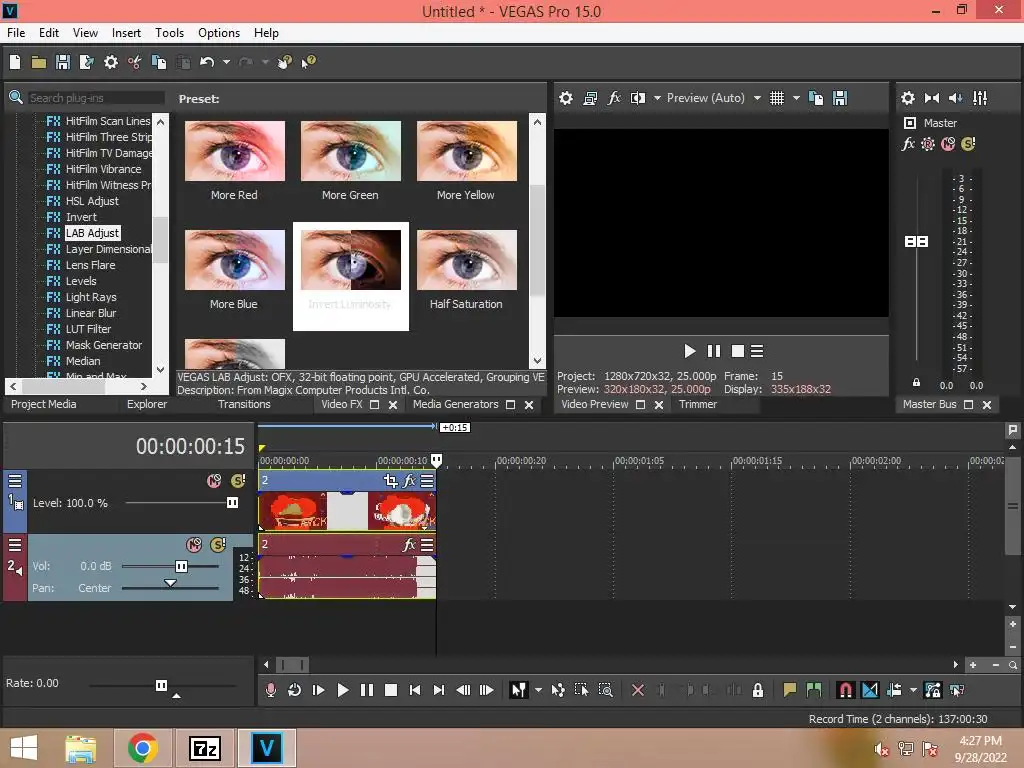The width and height of the screenshot is (1024, 768).
Task: Open Event FX on the video clip
Action: pyautogui.click(x=409, y=481)
